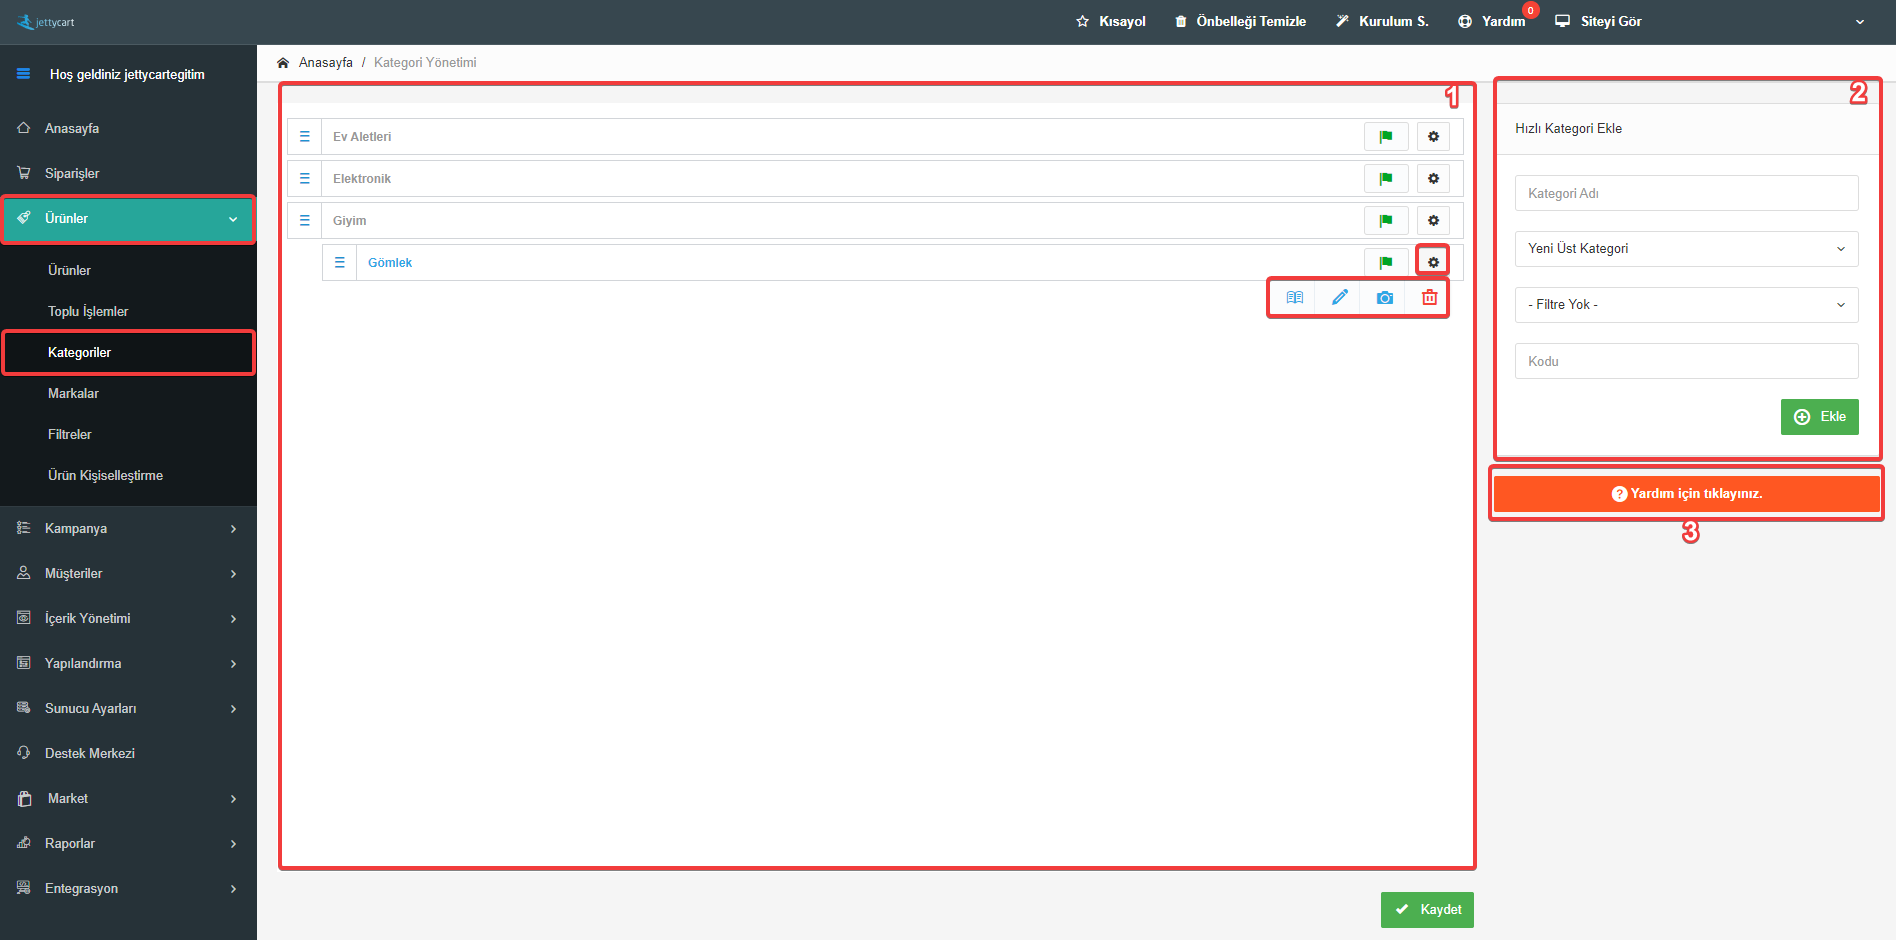Click the drag handle for Elektronik
The image size is (1896, 940).
click(x=305, y=179)
